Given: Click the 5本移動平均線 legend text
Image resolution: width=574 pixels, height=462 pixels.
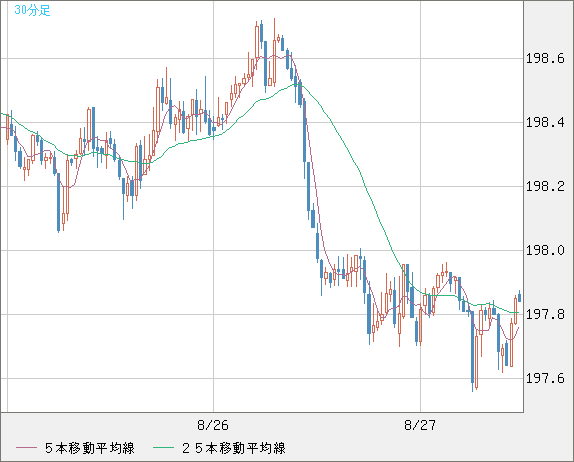Looking at the screenshot, I should point(90,448).
